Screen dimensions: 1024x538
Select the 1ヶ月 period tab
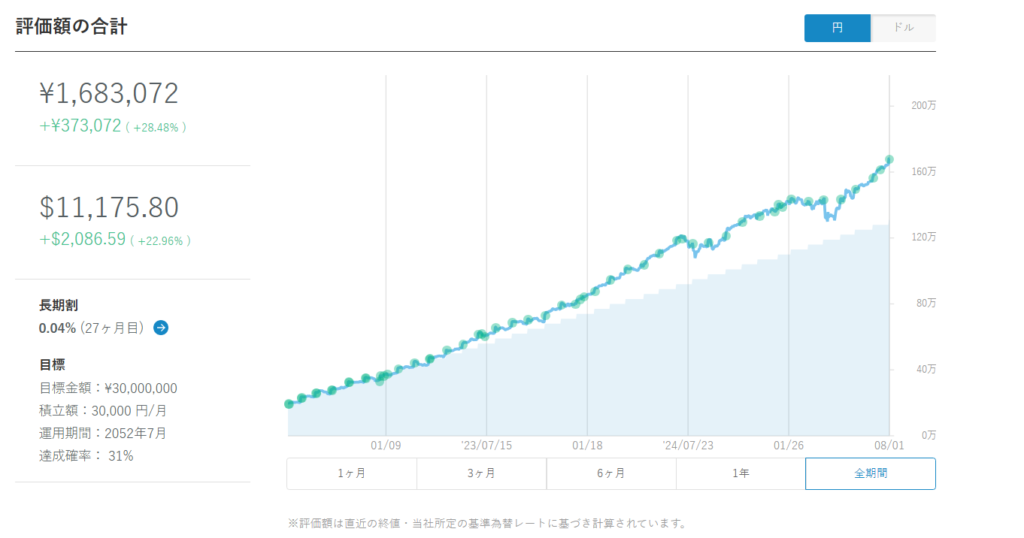click(x=351, y=473)
